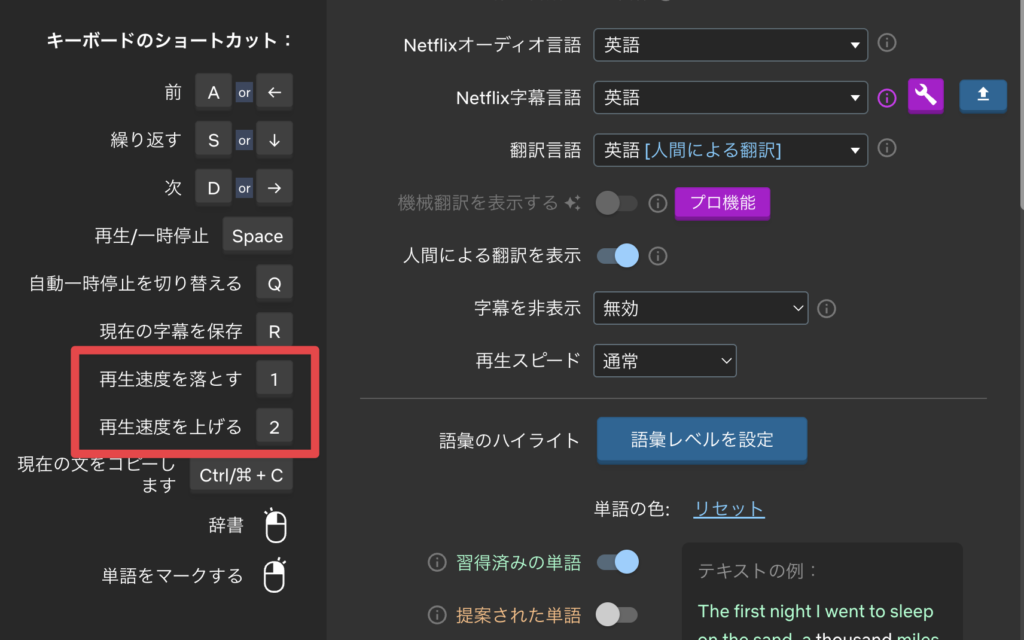The width and height of the screenshot is (1024, 640).
Task: Click the リセット link for 単語の色
Action: (729, 508)
